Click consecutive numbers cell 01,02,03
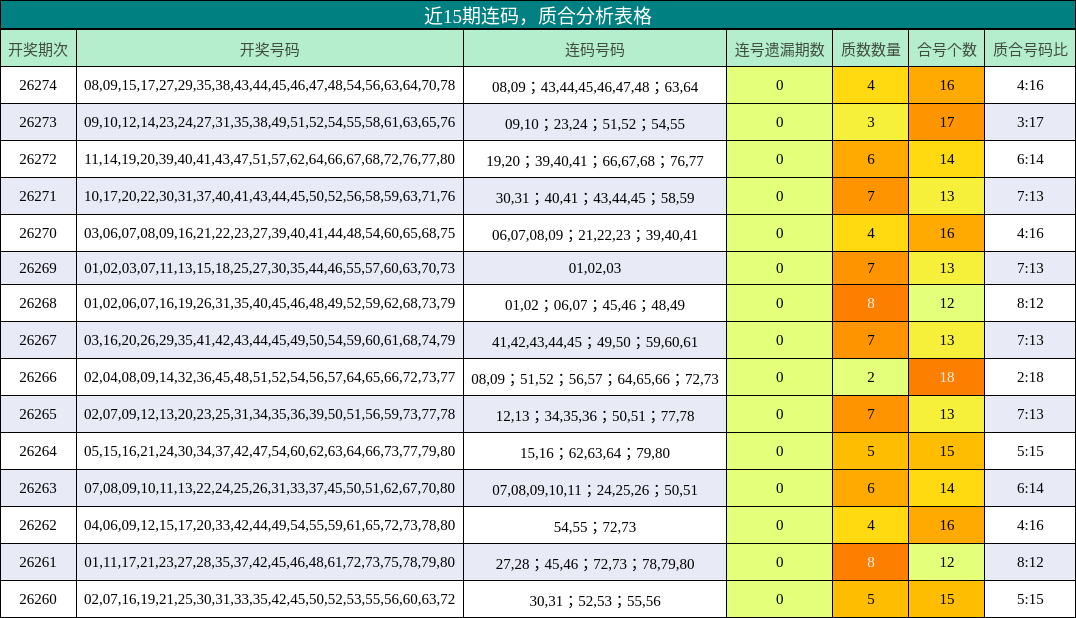The height and width of the screenshot is (618, 1076). (x=595, y=268)
